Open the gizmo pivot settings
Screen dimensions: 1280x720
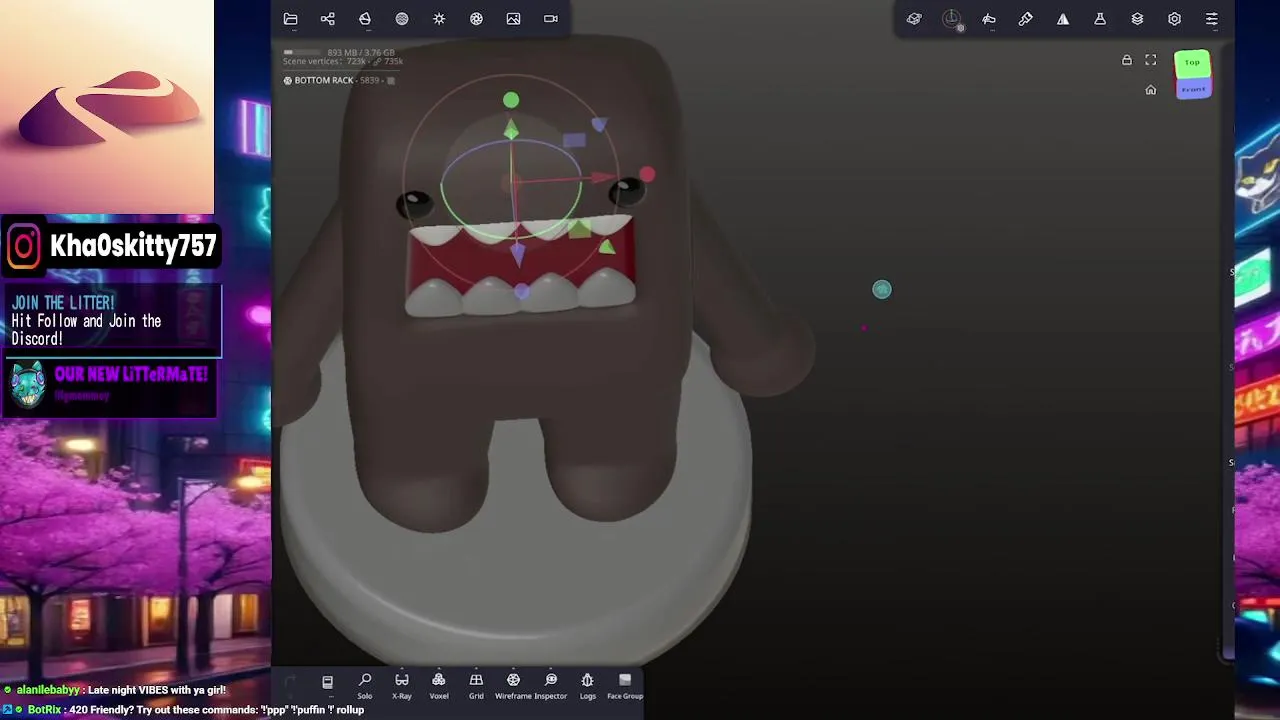tap(952, 19)
